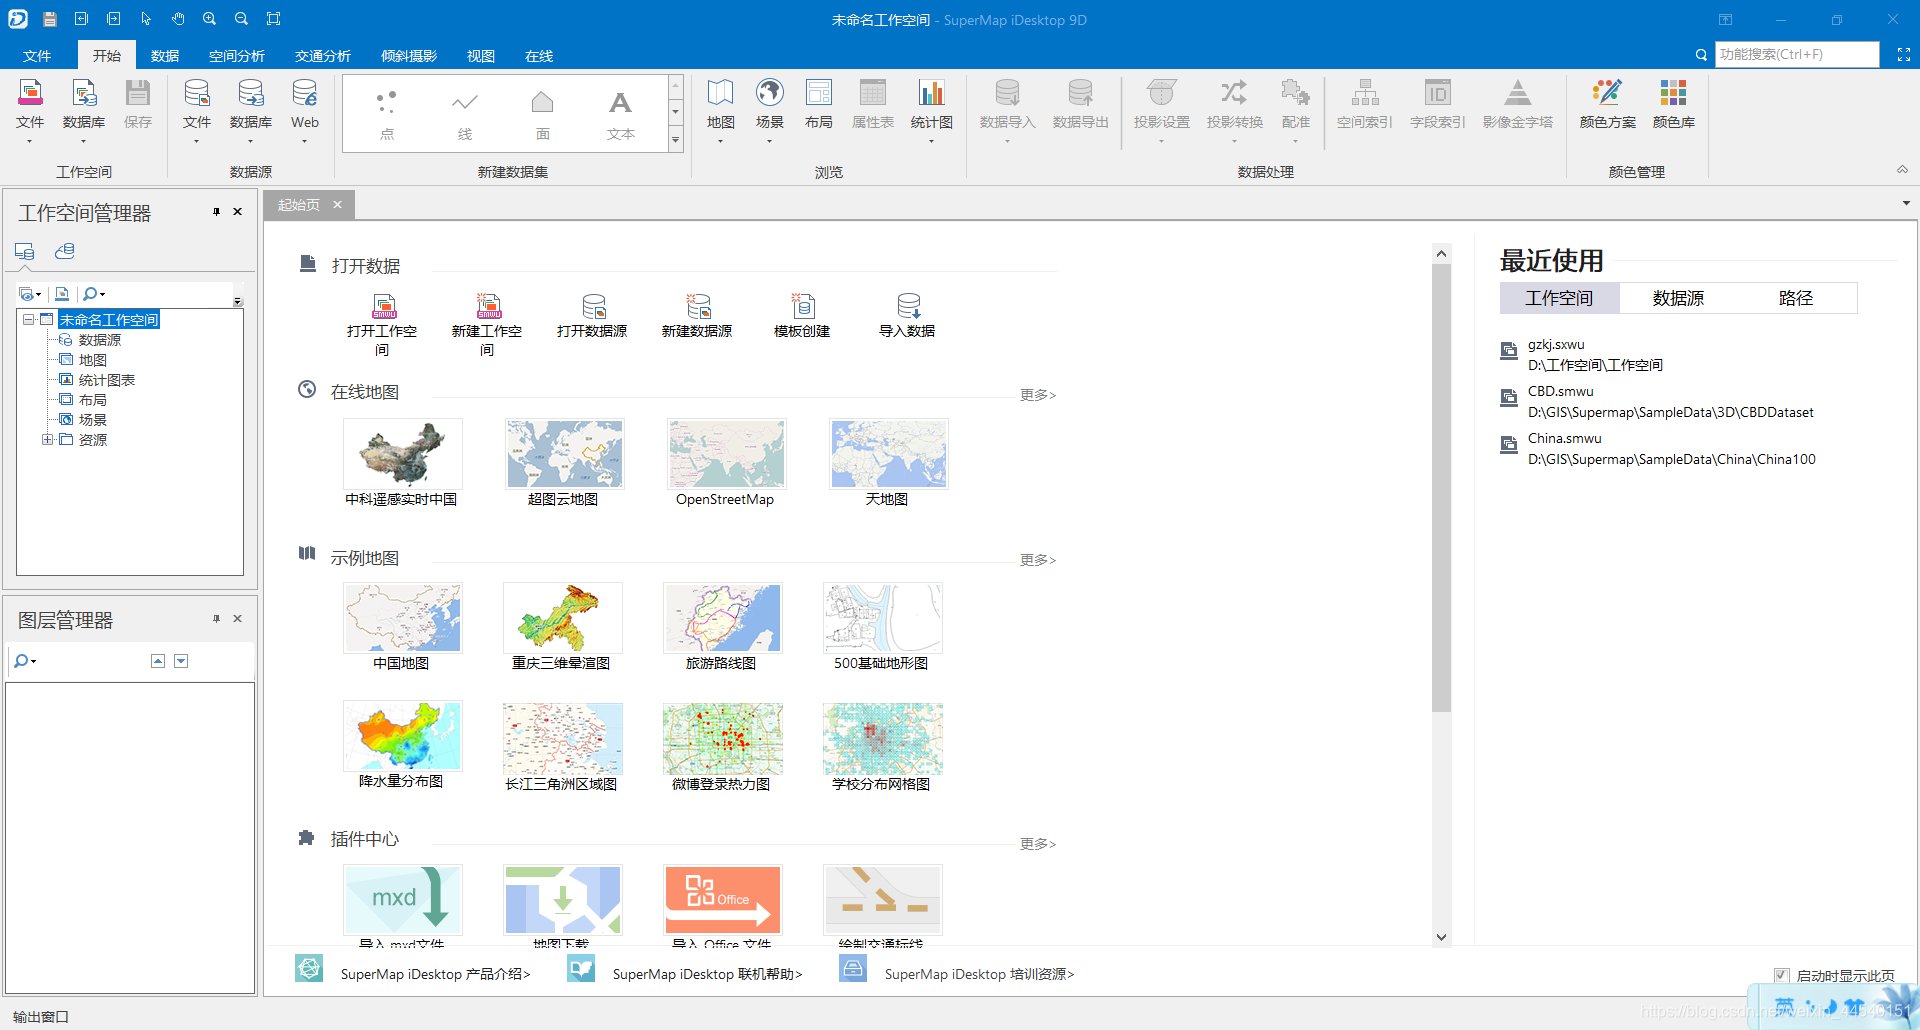Pin the 工作空间管理器 panel
This screenshot has height=1030, width=1920.
tap(216, 212)
